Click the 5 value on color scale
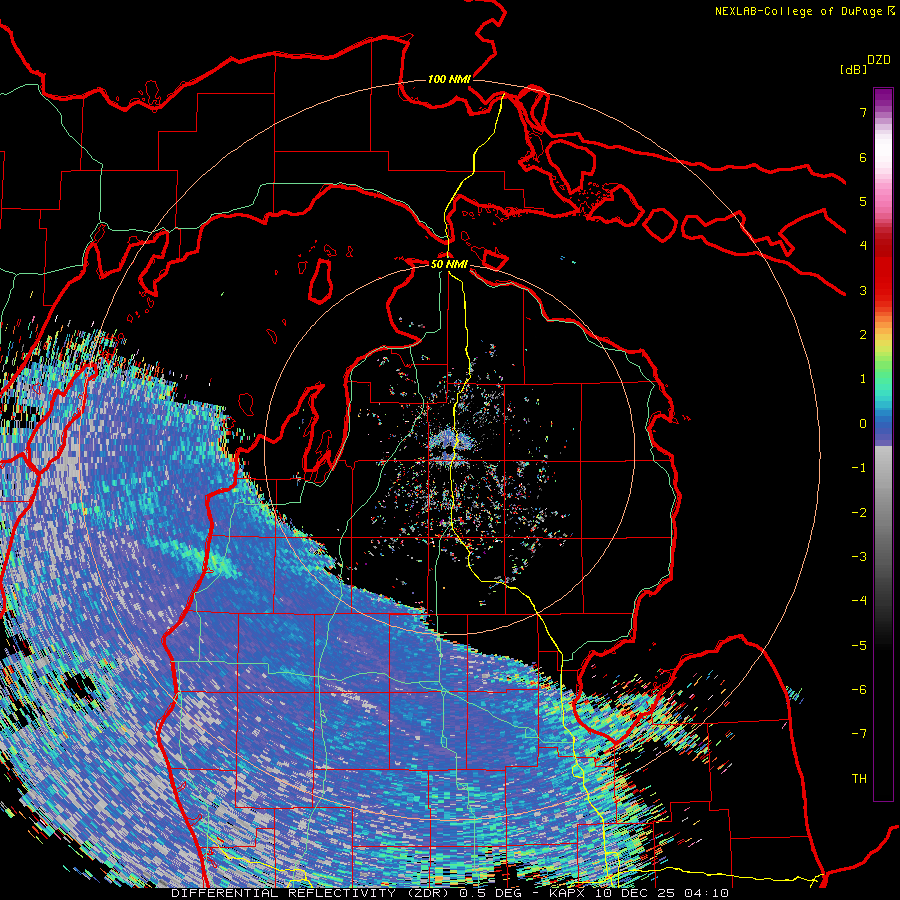The image size is (900, 900). tap(863, 201)
